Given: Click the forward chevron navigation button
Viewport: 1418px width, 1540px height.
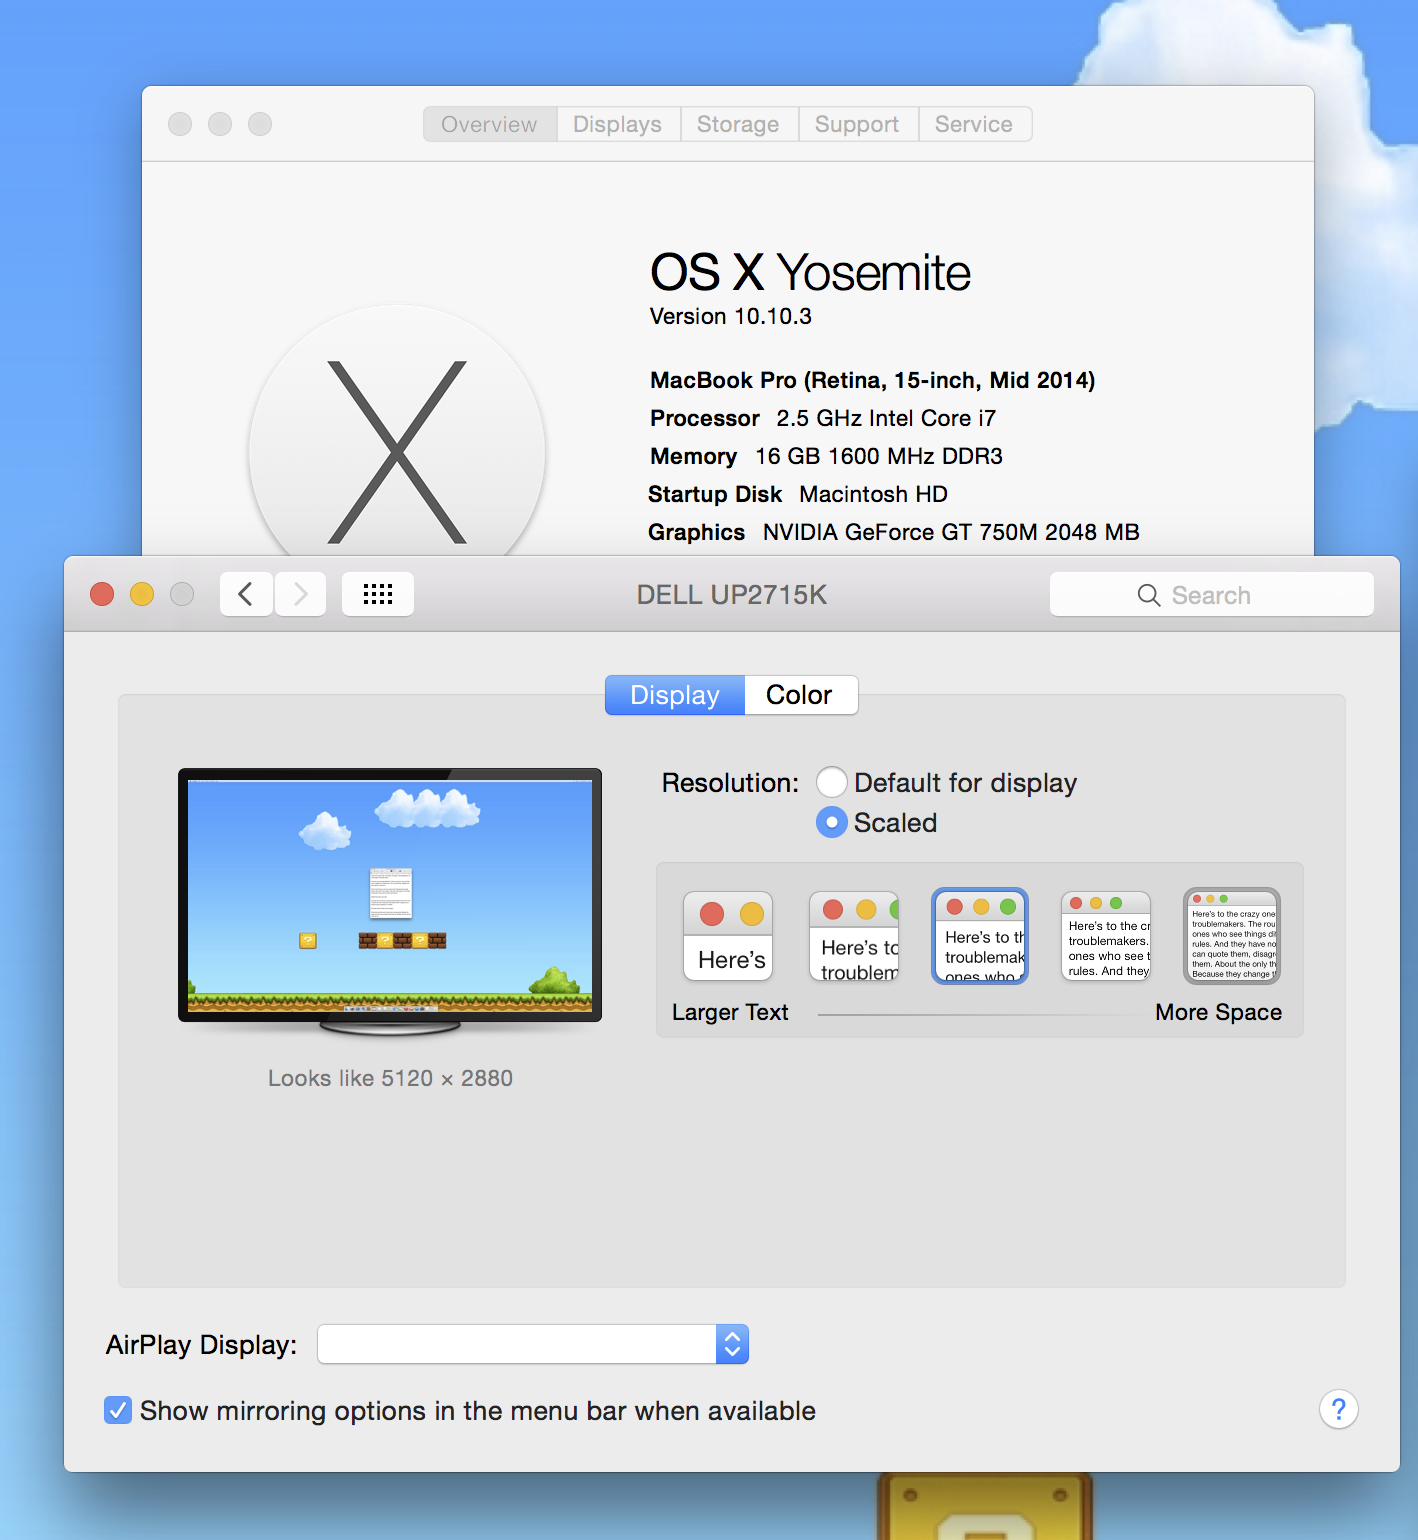Looking at the screenshot, I should pos(300,595).
